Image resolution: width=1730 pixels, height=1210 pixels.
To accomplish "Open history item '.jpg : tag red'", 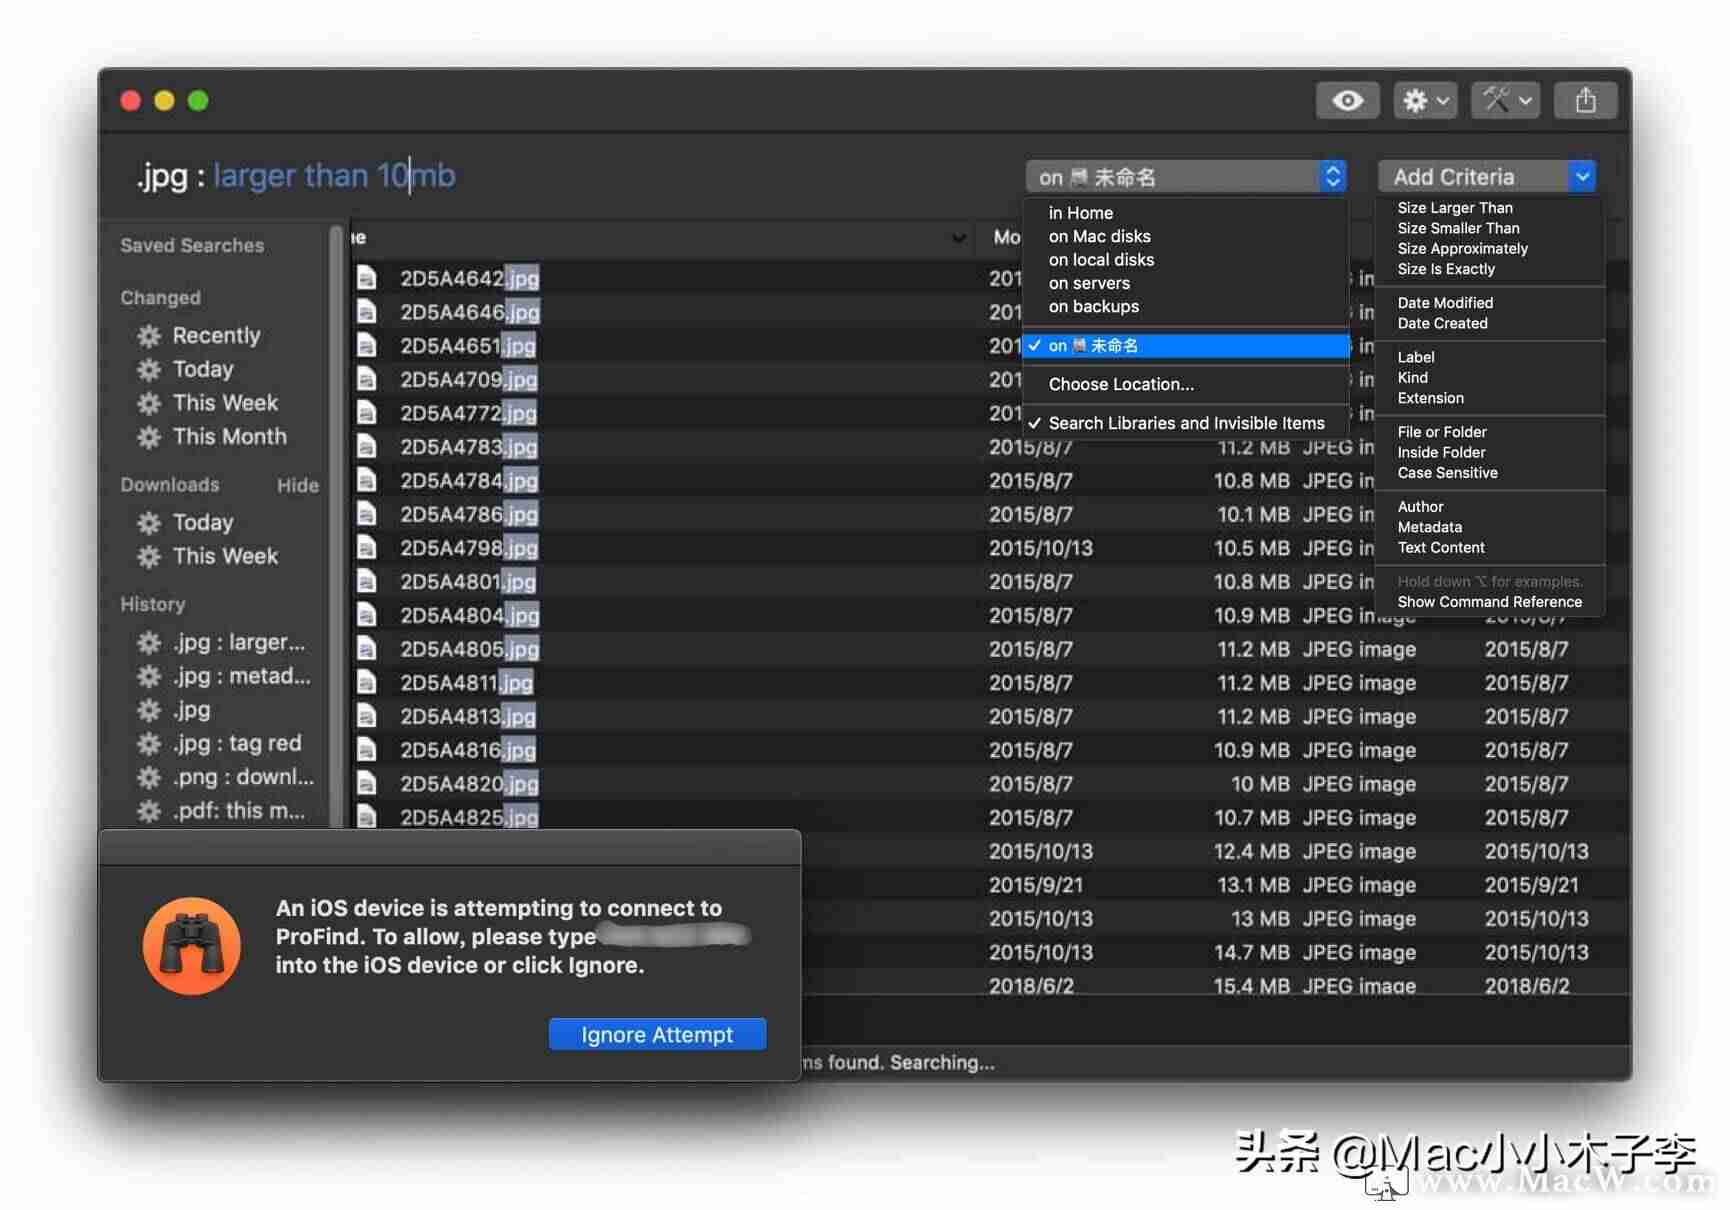I will click(236, 743).
